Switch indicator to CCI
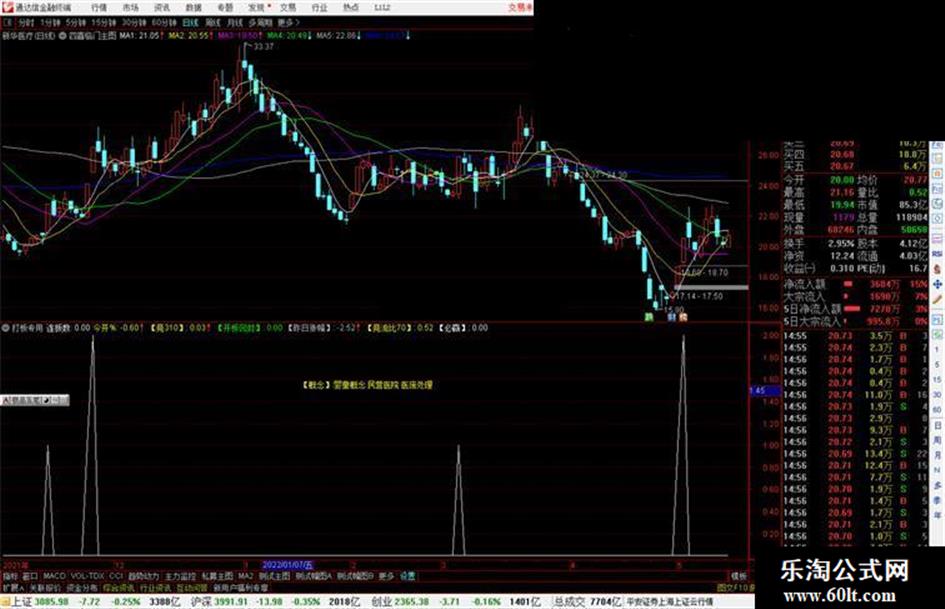The image size is (945, 609). point(116,576)
